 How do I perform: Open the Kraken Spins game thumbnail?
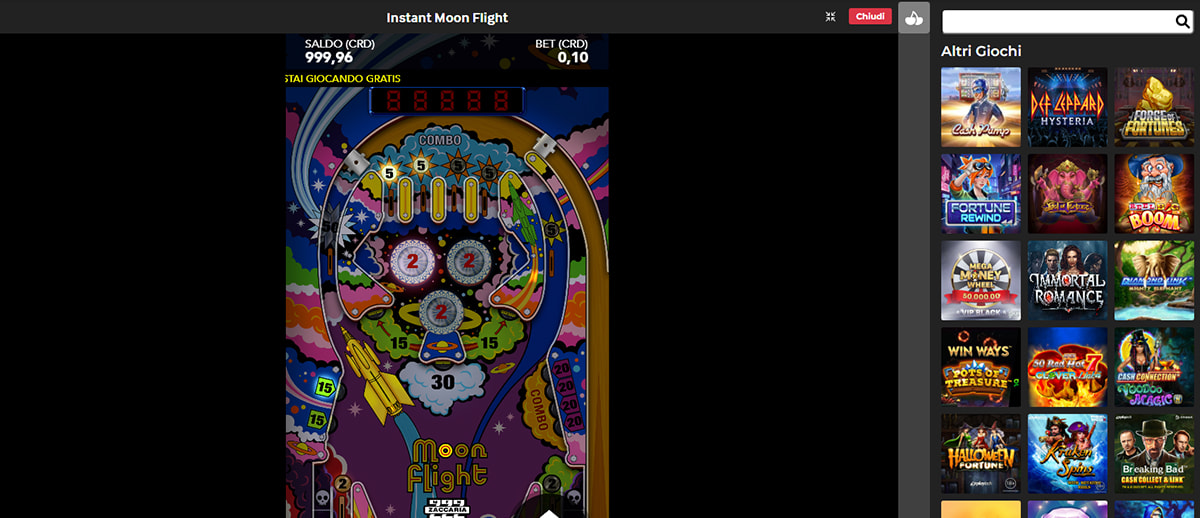1068,454
